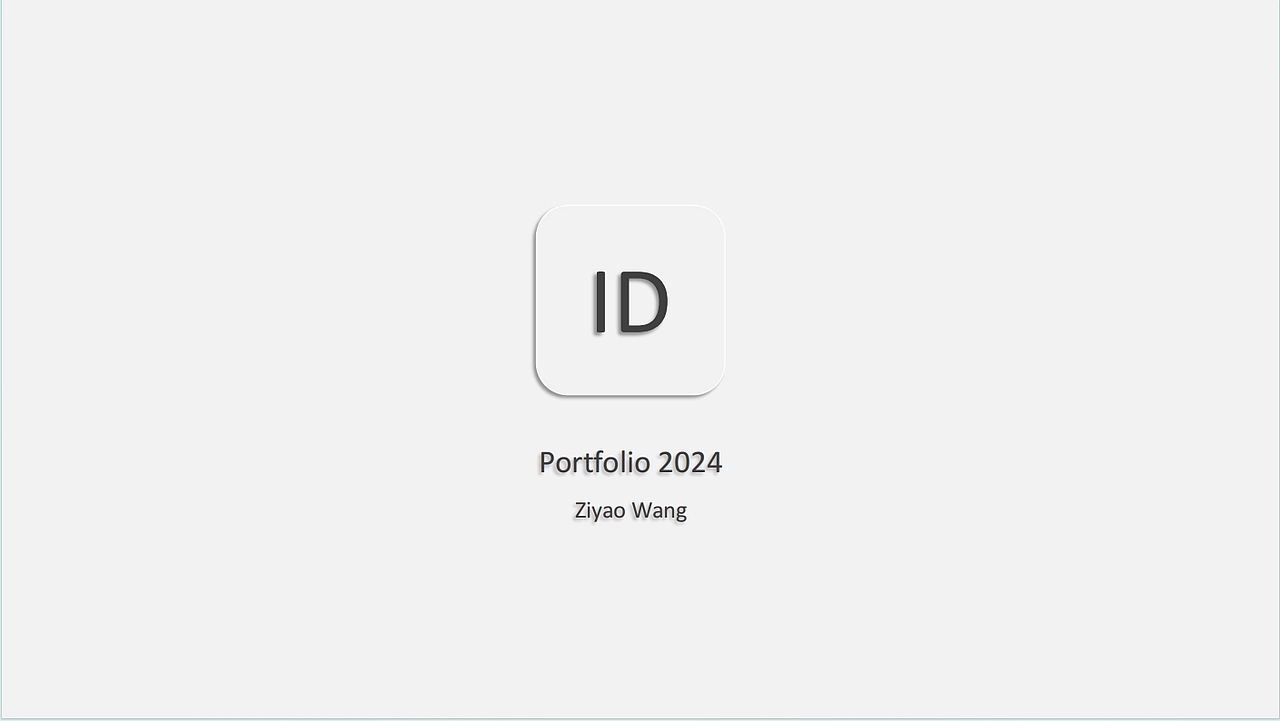Click the year 2024 in the title
This screenshot has width=1280, height=721.
click(x=690, y=463)
